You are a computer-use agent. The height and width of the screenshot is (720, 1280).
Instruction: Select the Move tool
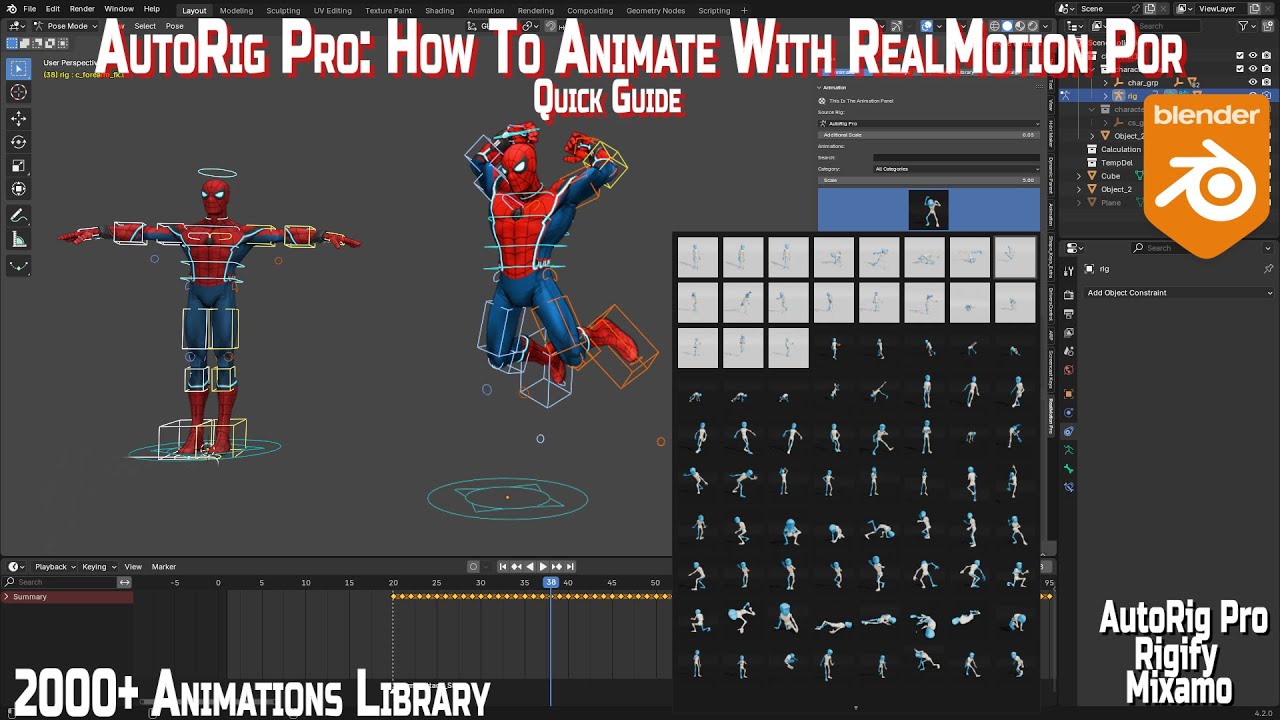[x=18, y=118]
